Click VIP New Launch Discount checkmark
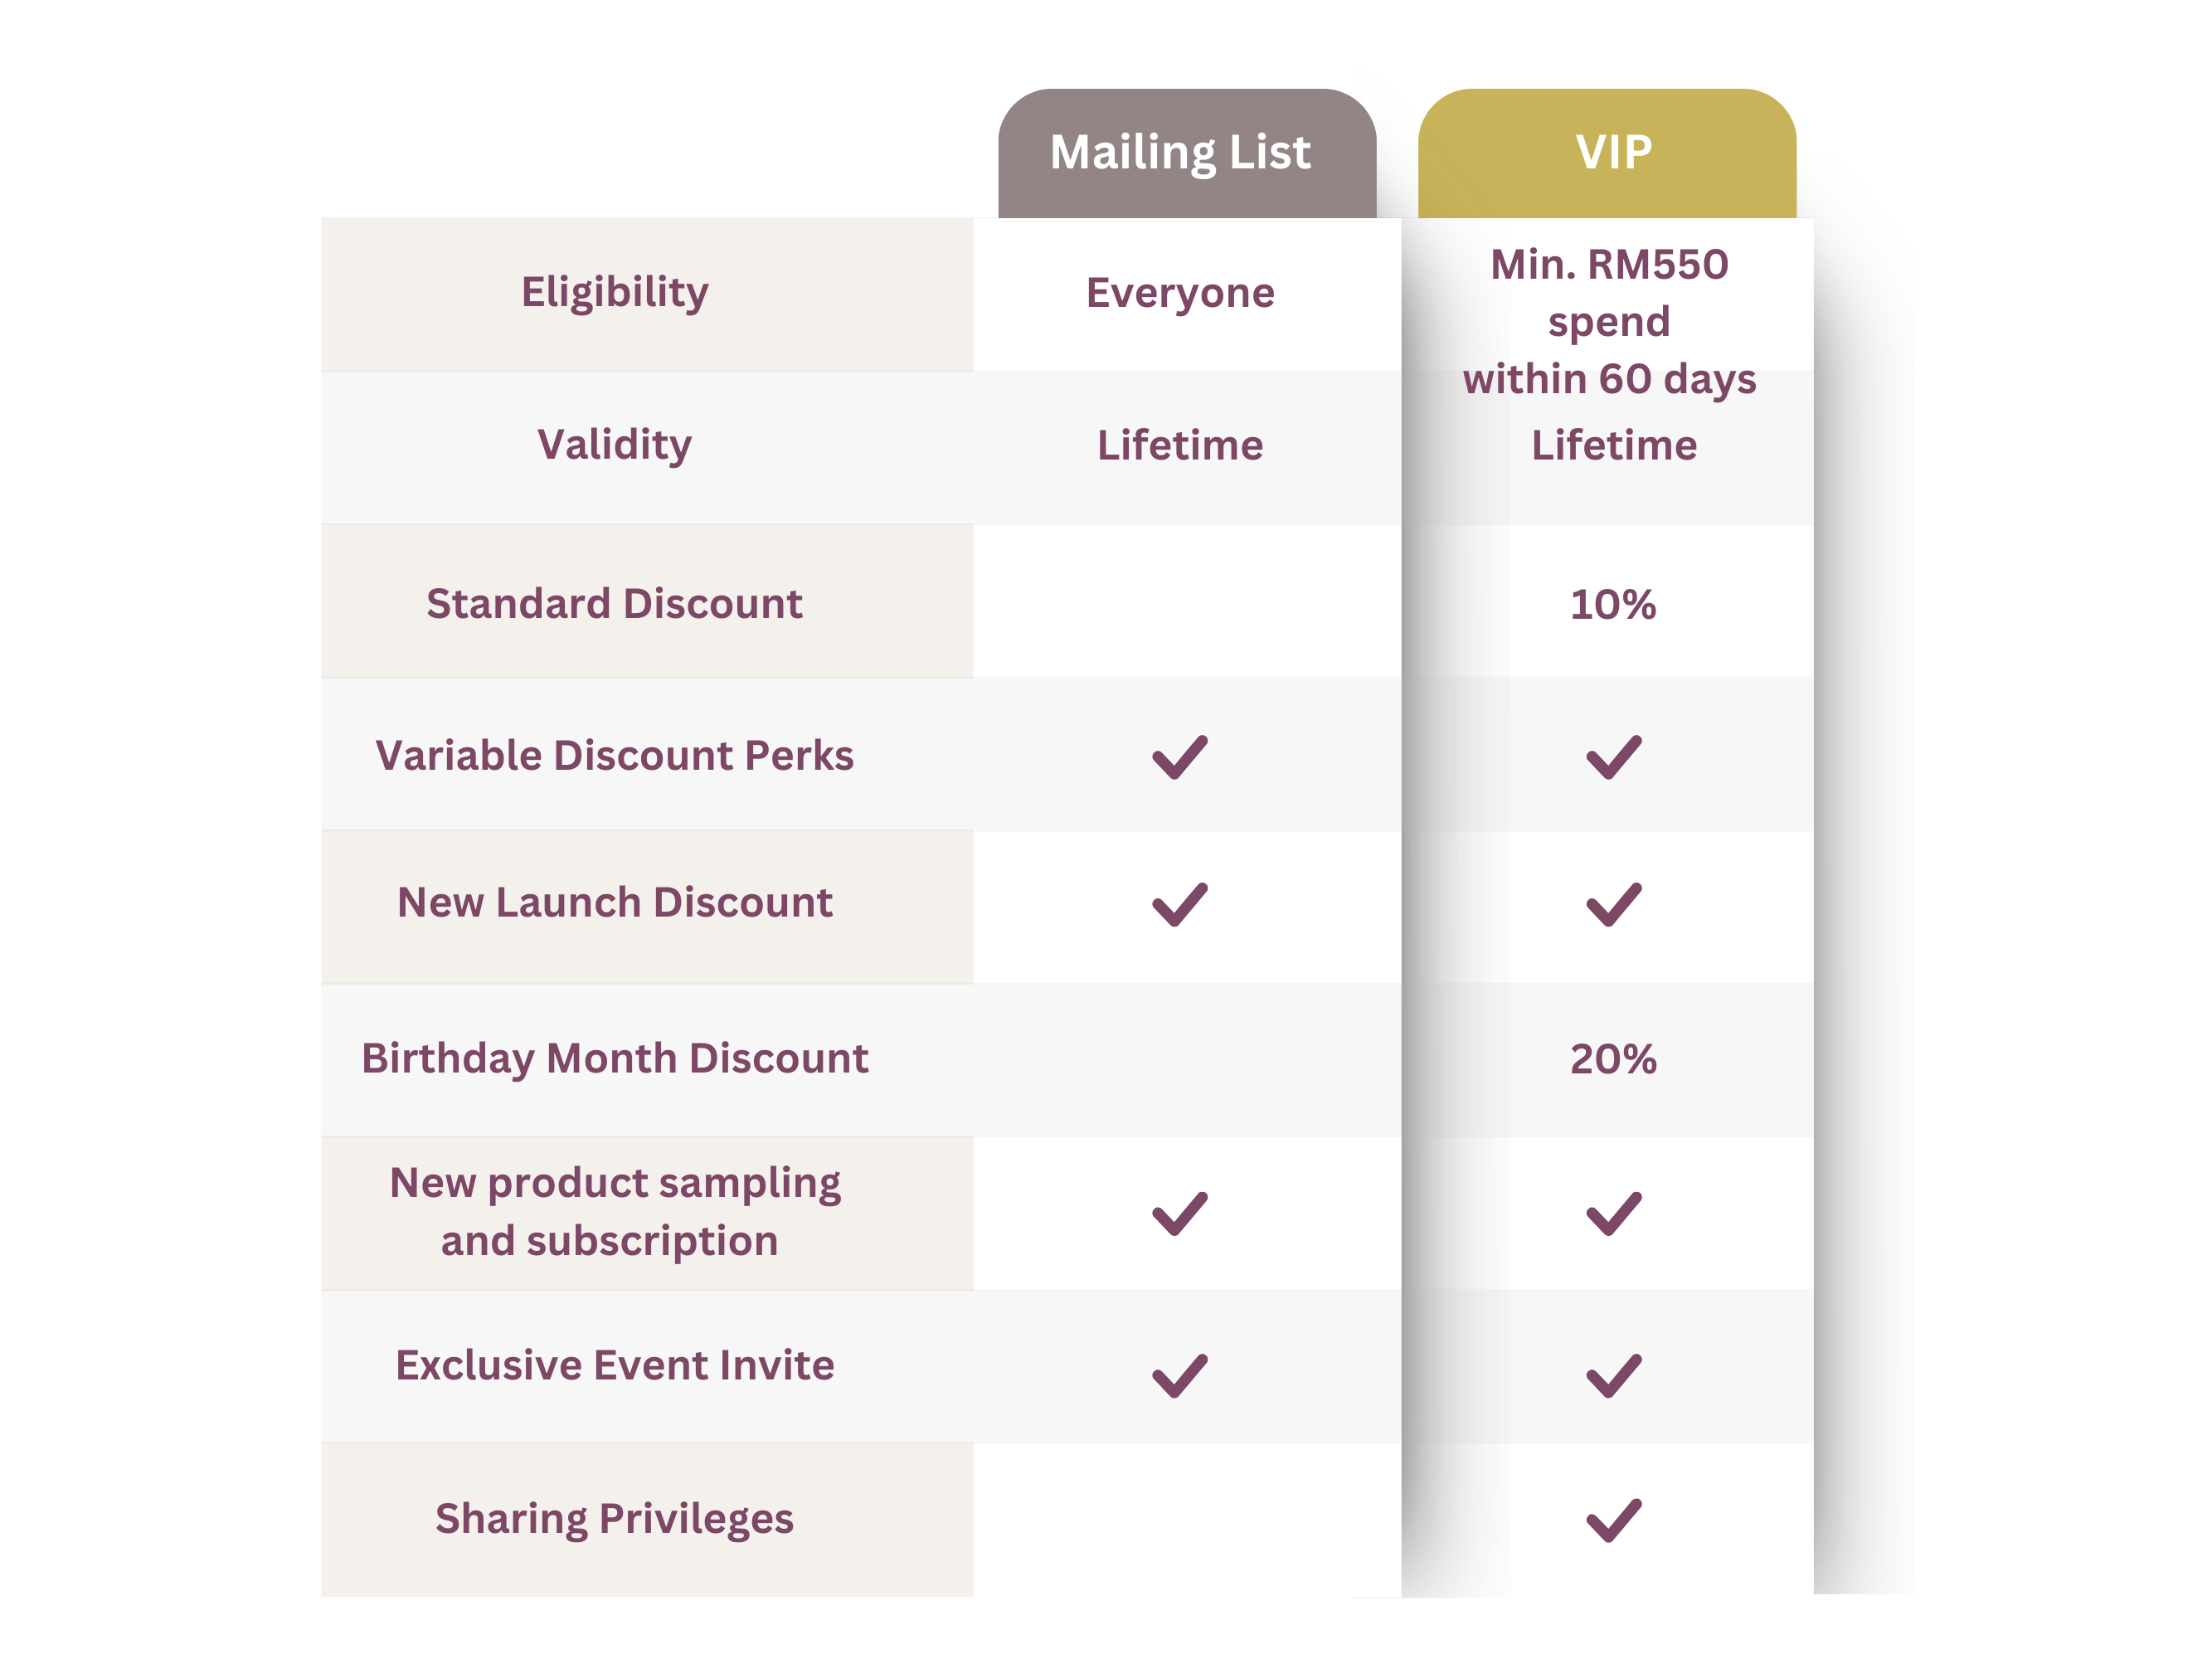The image size is (2212, 1659). 1614,904
